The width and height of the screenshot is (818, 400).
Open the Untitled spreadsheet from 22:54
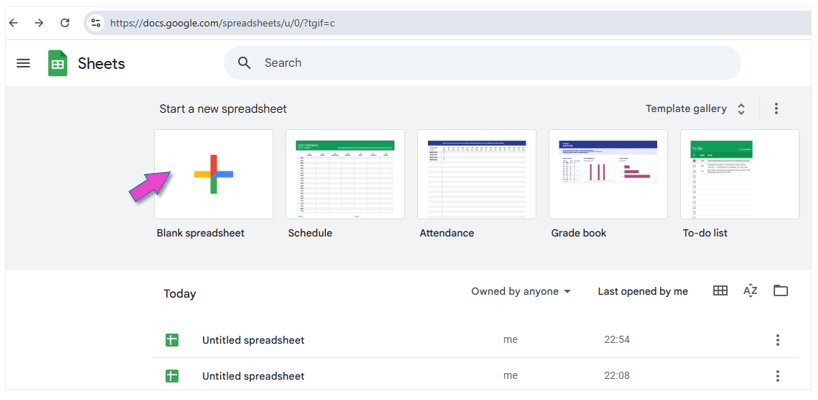click(253, 340)
